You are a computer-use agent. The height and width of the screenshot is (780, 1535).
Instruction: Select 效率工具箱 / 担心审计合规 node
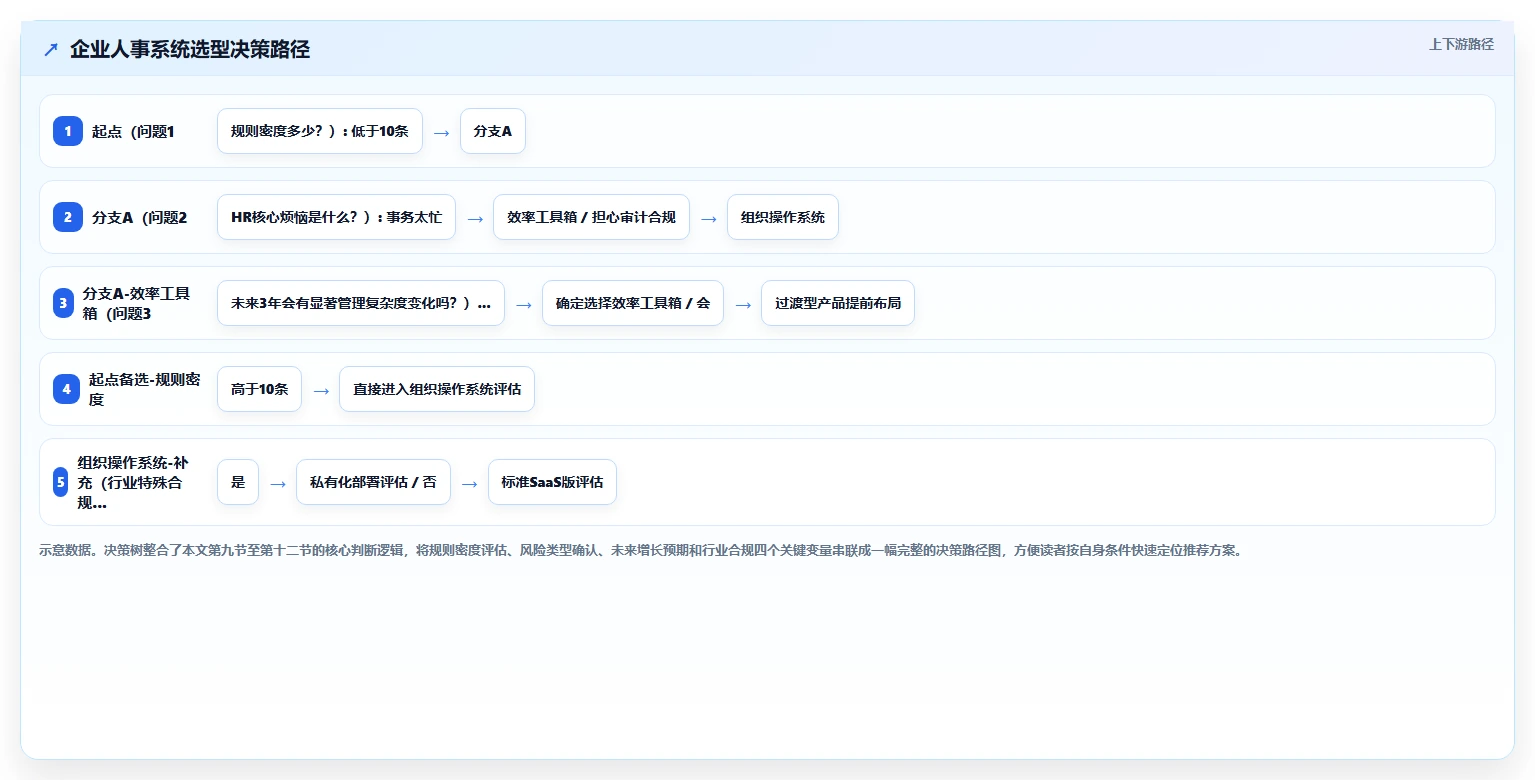pos(591,217)
